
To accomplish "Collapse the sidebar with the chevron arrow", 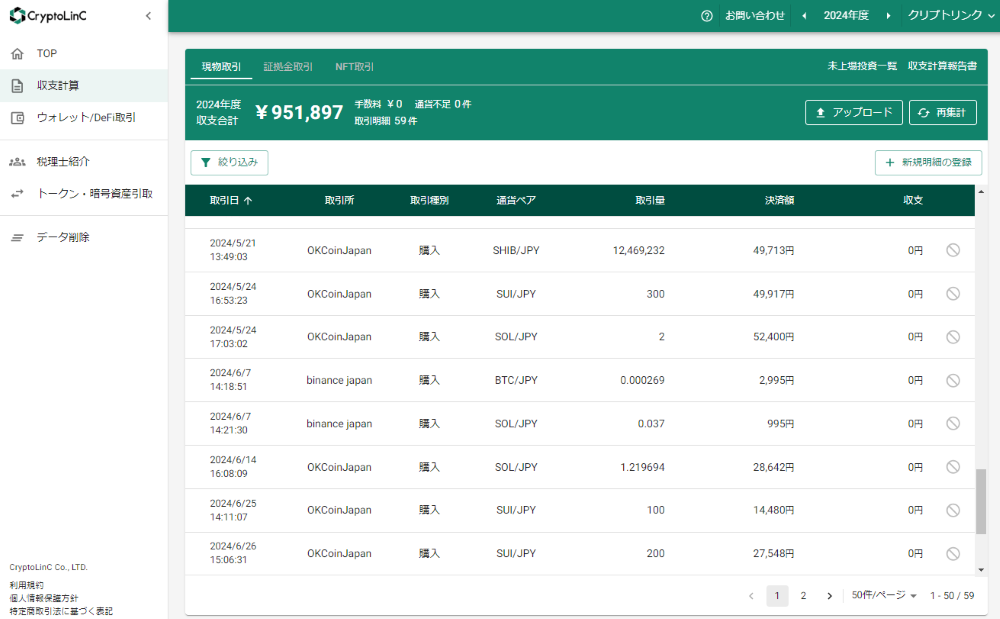I will tap(149, 15).
